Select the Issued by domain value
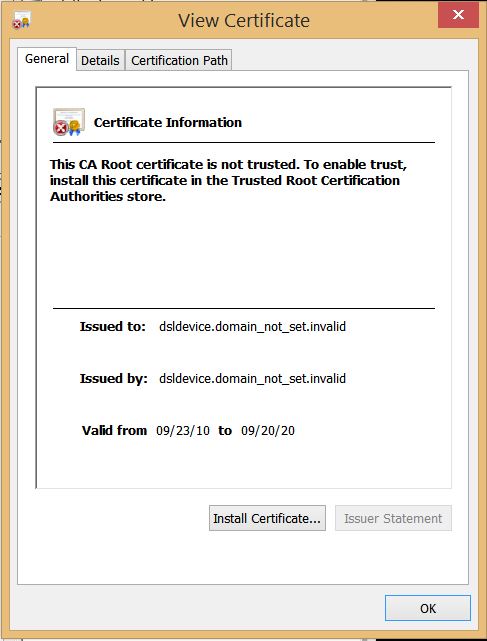This screenshot has width=487, height=641. pos(252,379)
